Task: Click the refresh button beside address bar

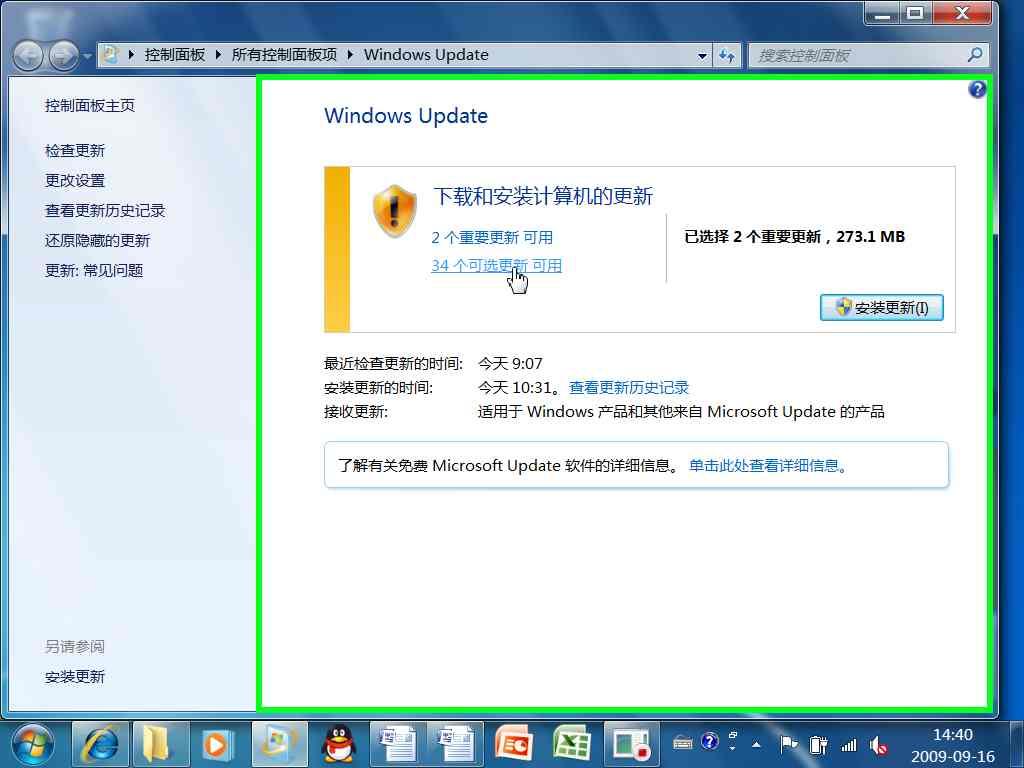Action: (727, 56)
